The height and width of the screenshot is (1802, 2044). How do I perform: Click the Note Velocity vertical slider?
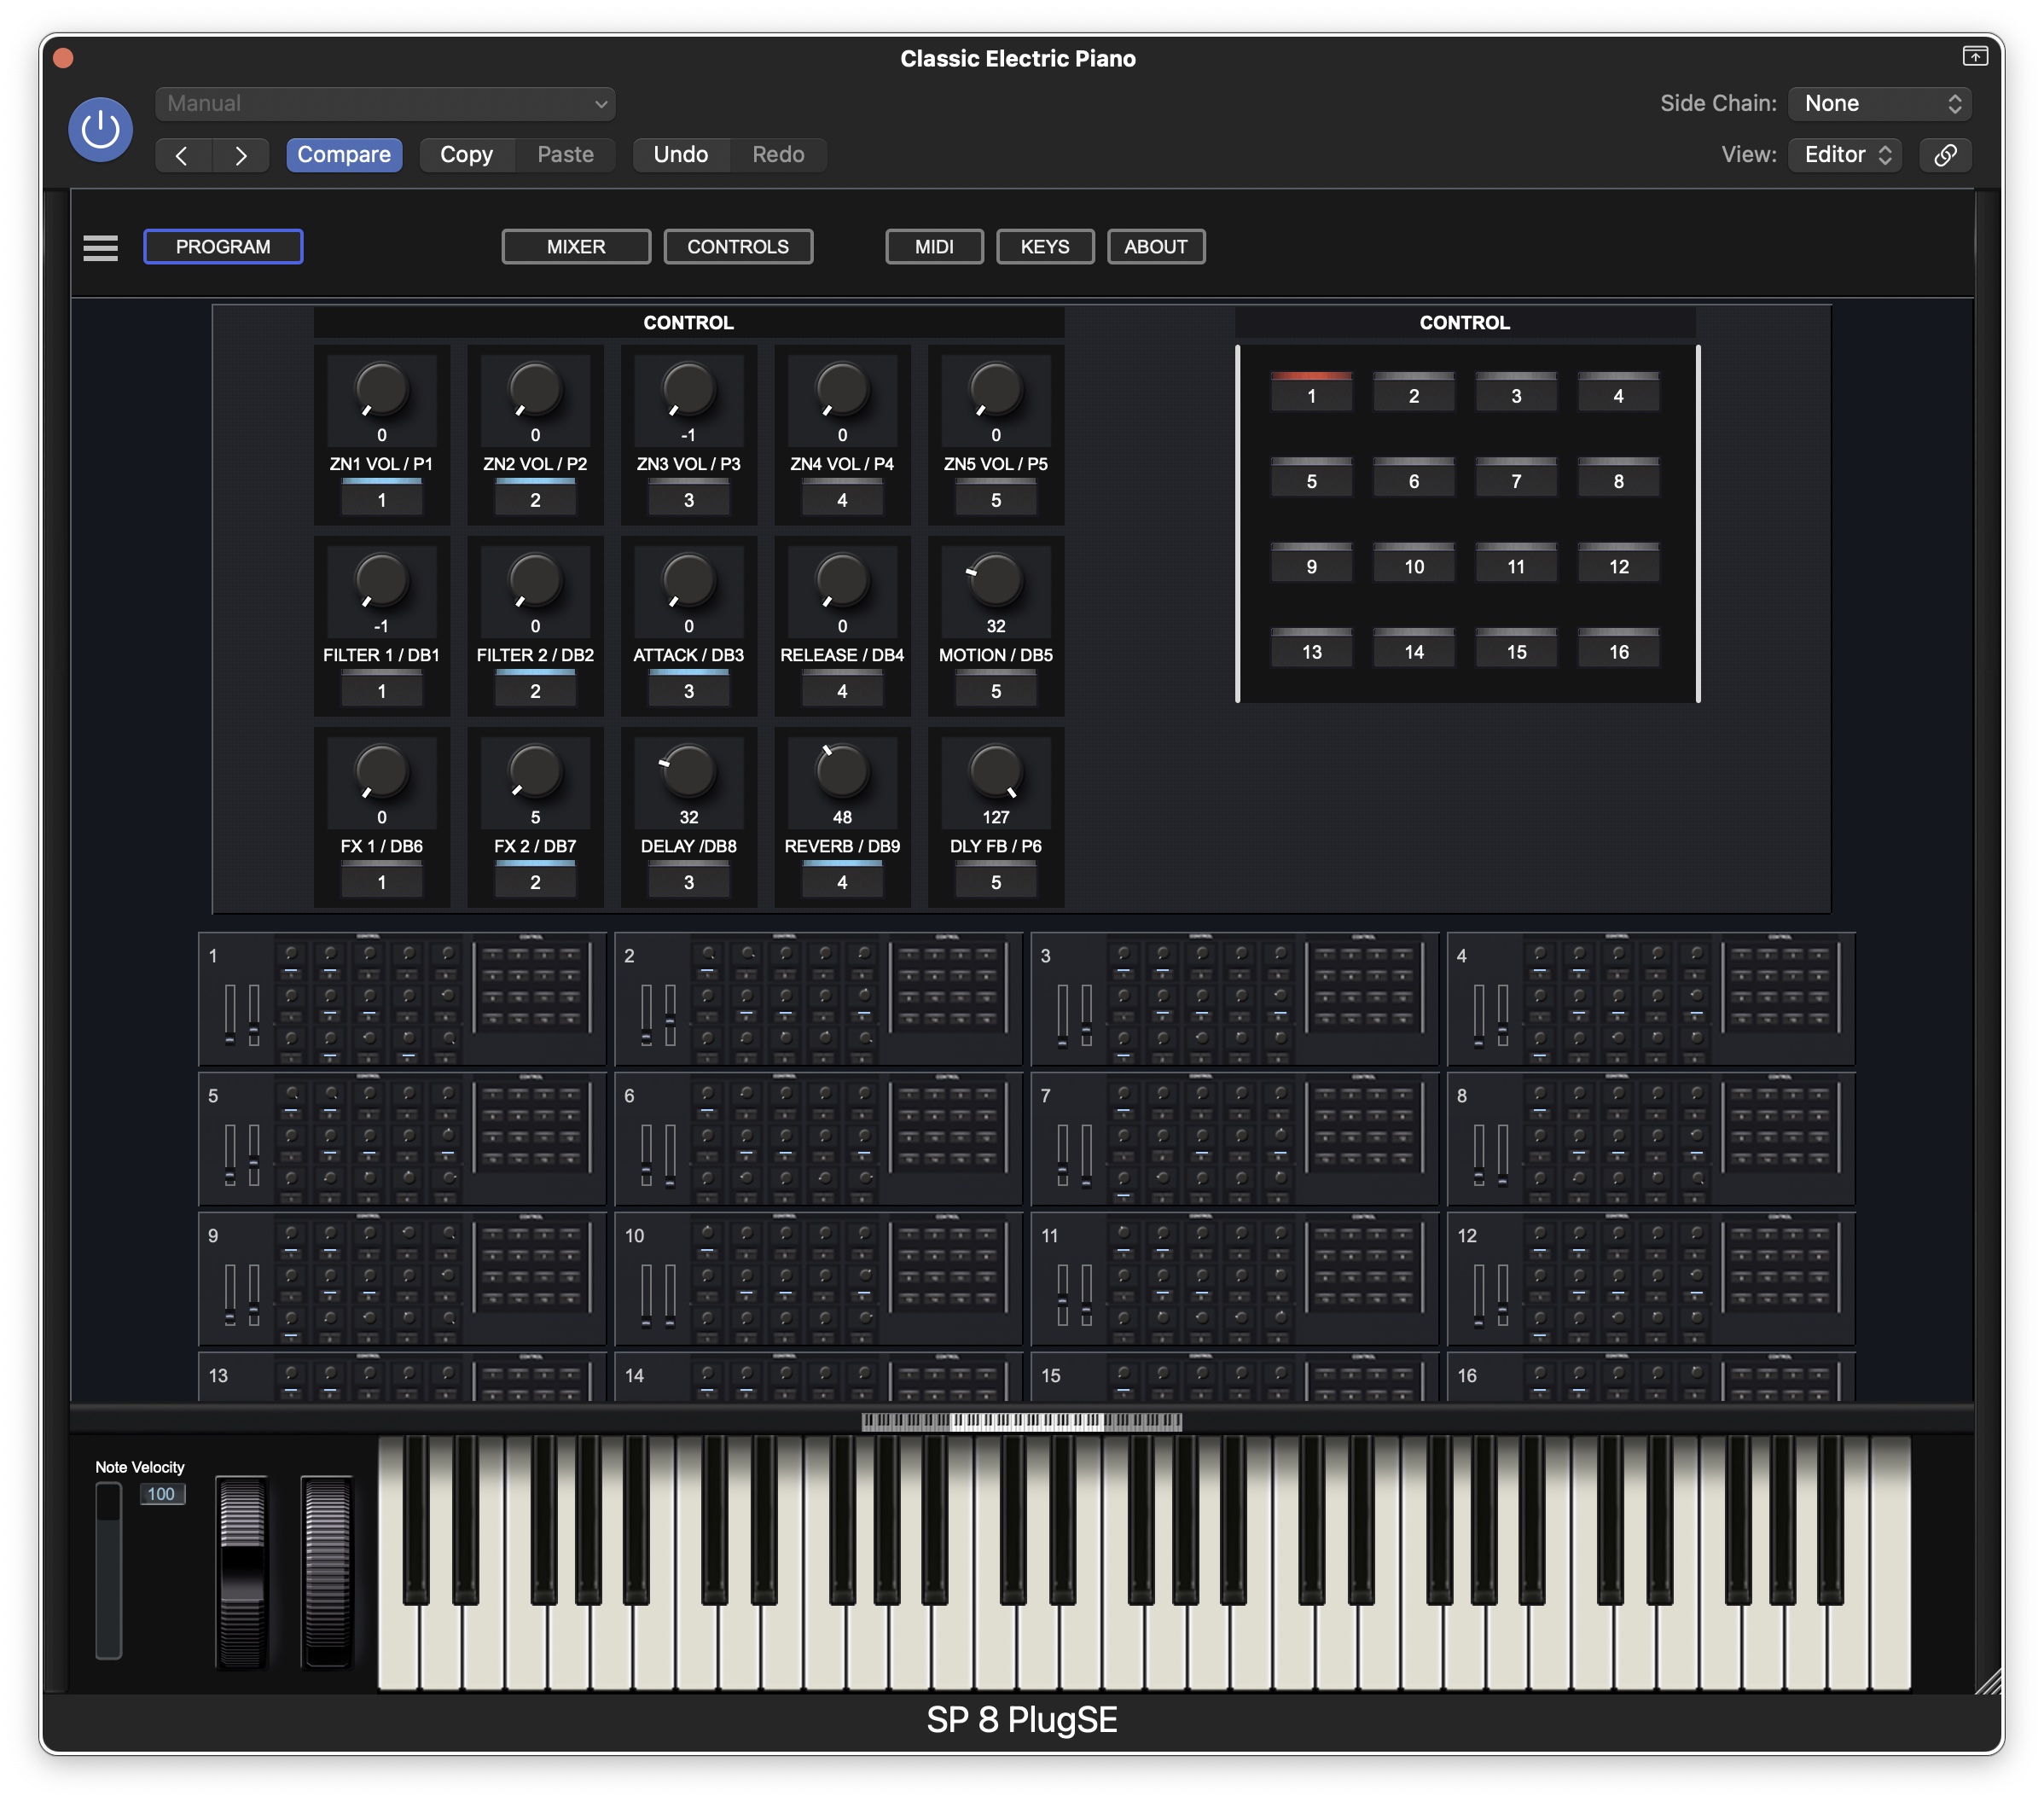[x=108, y=1570]
